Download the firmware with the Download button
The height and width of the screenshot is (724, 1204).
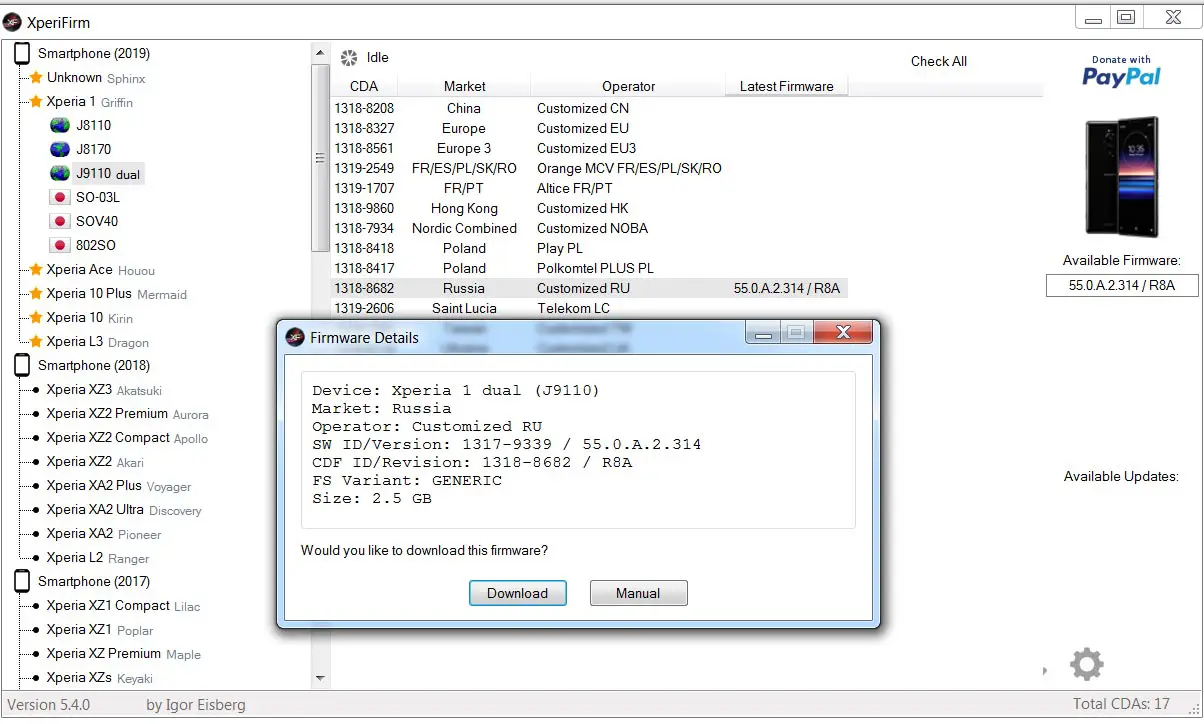coord(518,593)
